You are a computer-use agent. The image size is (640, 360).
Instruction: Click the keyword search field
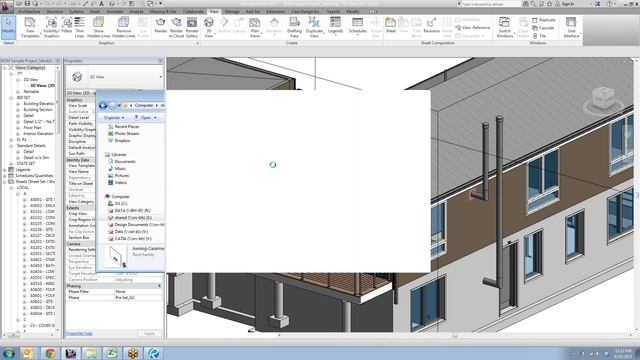point(491,4)
